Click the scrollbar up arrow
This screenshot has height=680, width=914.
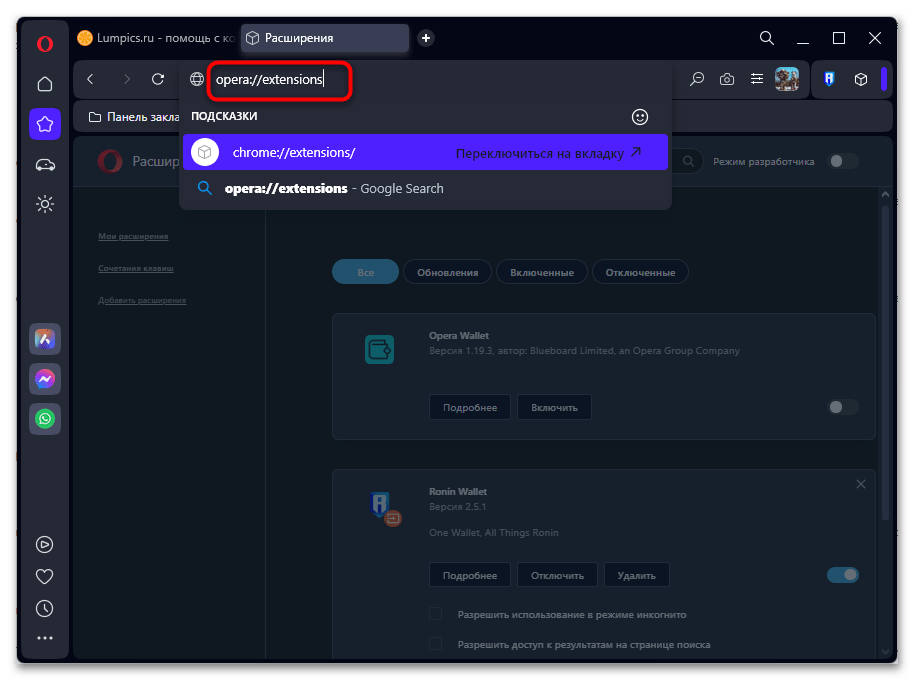[x=885, y=194]
